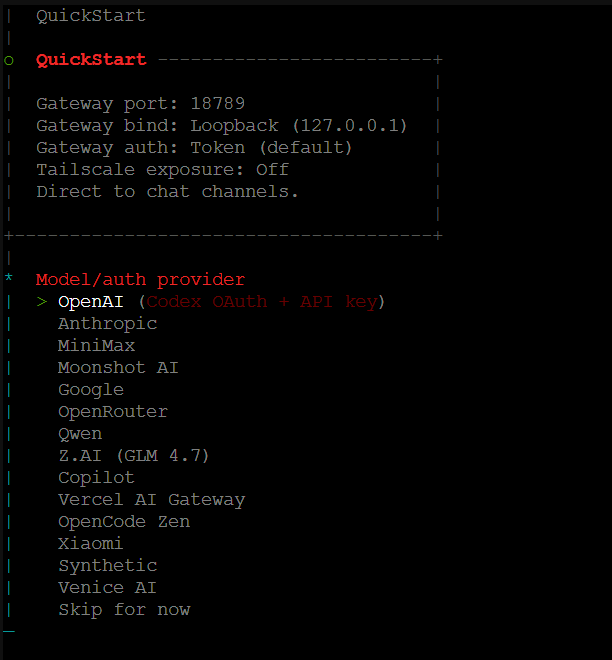
Task: Click the green selection arrow beside OpenAI
Action: point(42,302)
